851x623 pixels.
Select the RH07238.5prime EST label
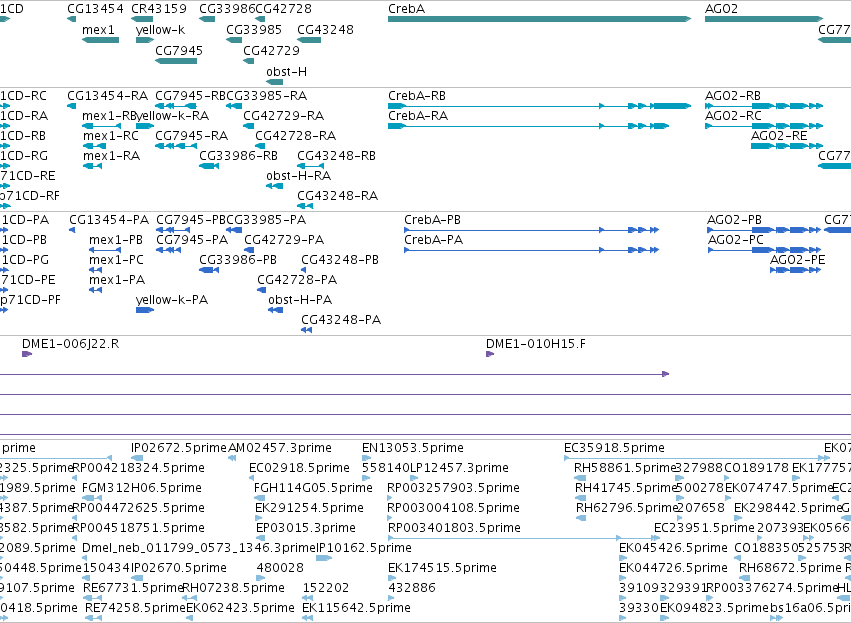pyautogui.click(x=233, y=589)
